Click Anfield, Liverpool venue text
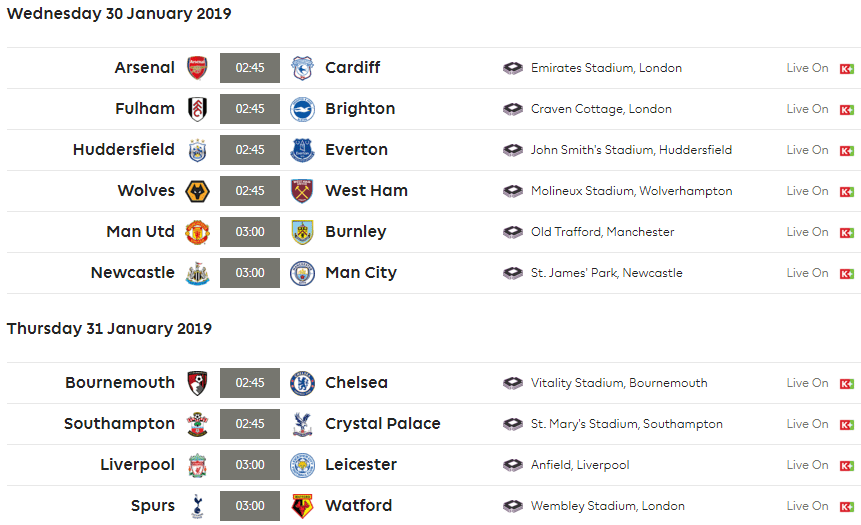861x525 pixels. coord(580,465)
